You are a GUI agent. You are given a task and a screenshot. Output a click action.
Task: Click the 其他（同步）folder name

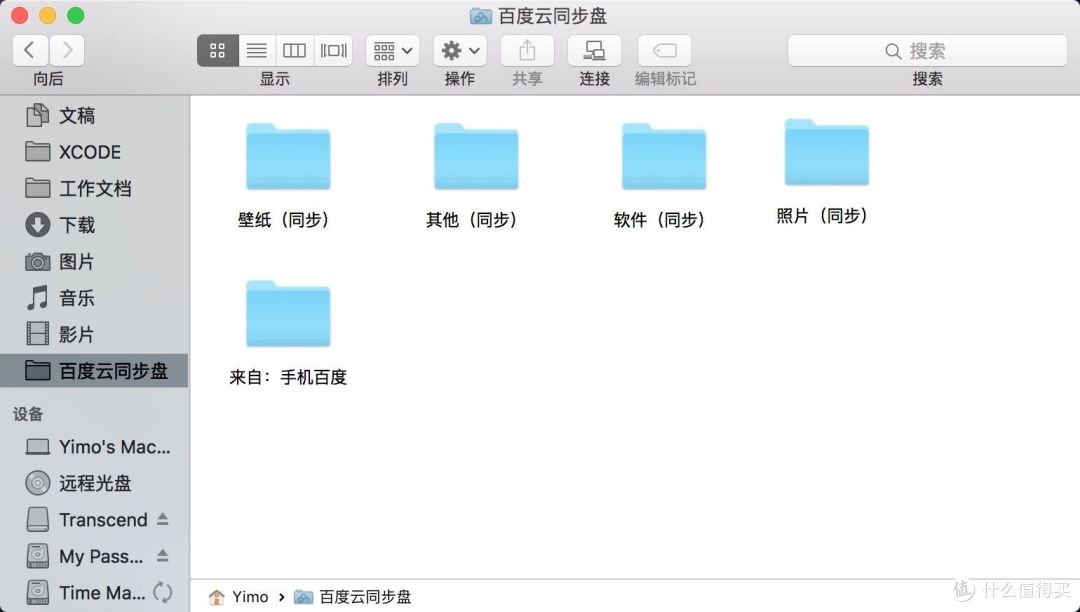click(472, 220)
